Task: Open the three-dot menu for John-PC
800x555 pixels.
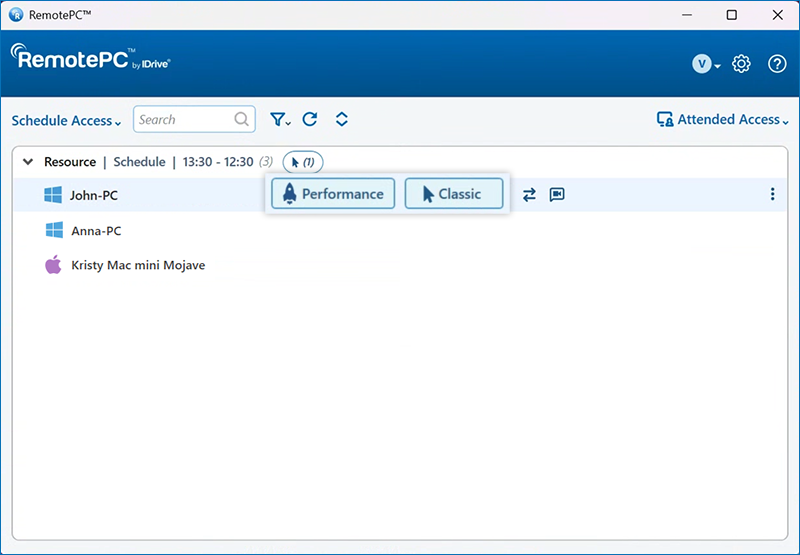Action: click(x=772, y=195)
